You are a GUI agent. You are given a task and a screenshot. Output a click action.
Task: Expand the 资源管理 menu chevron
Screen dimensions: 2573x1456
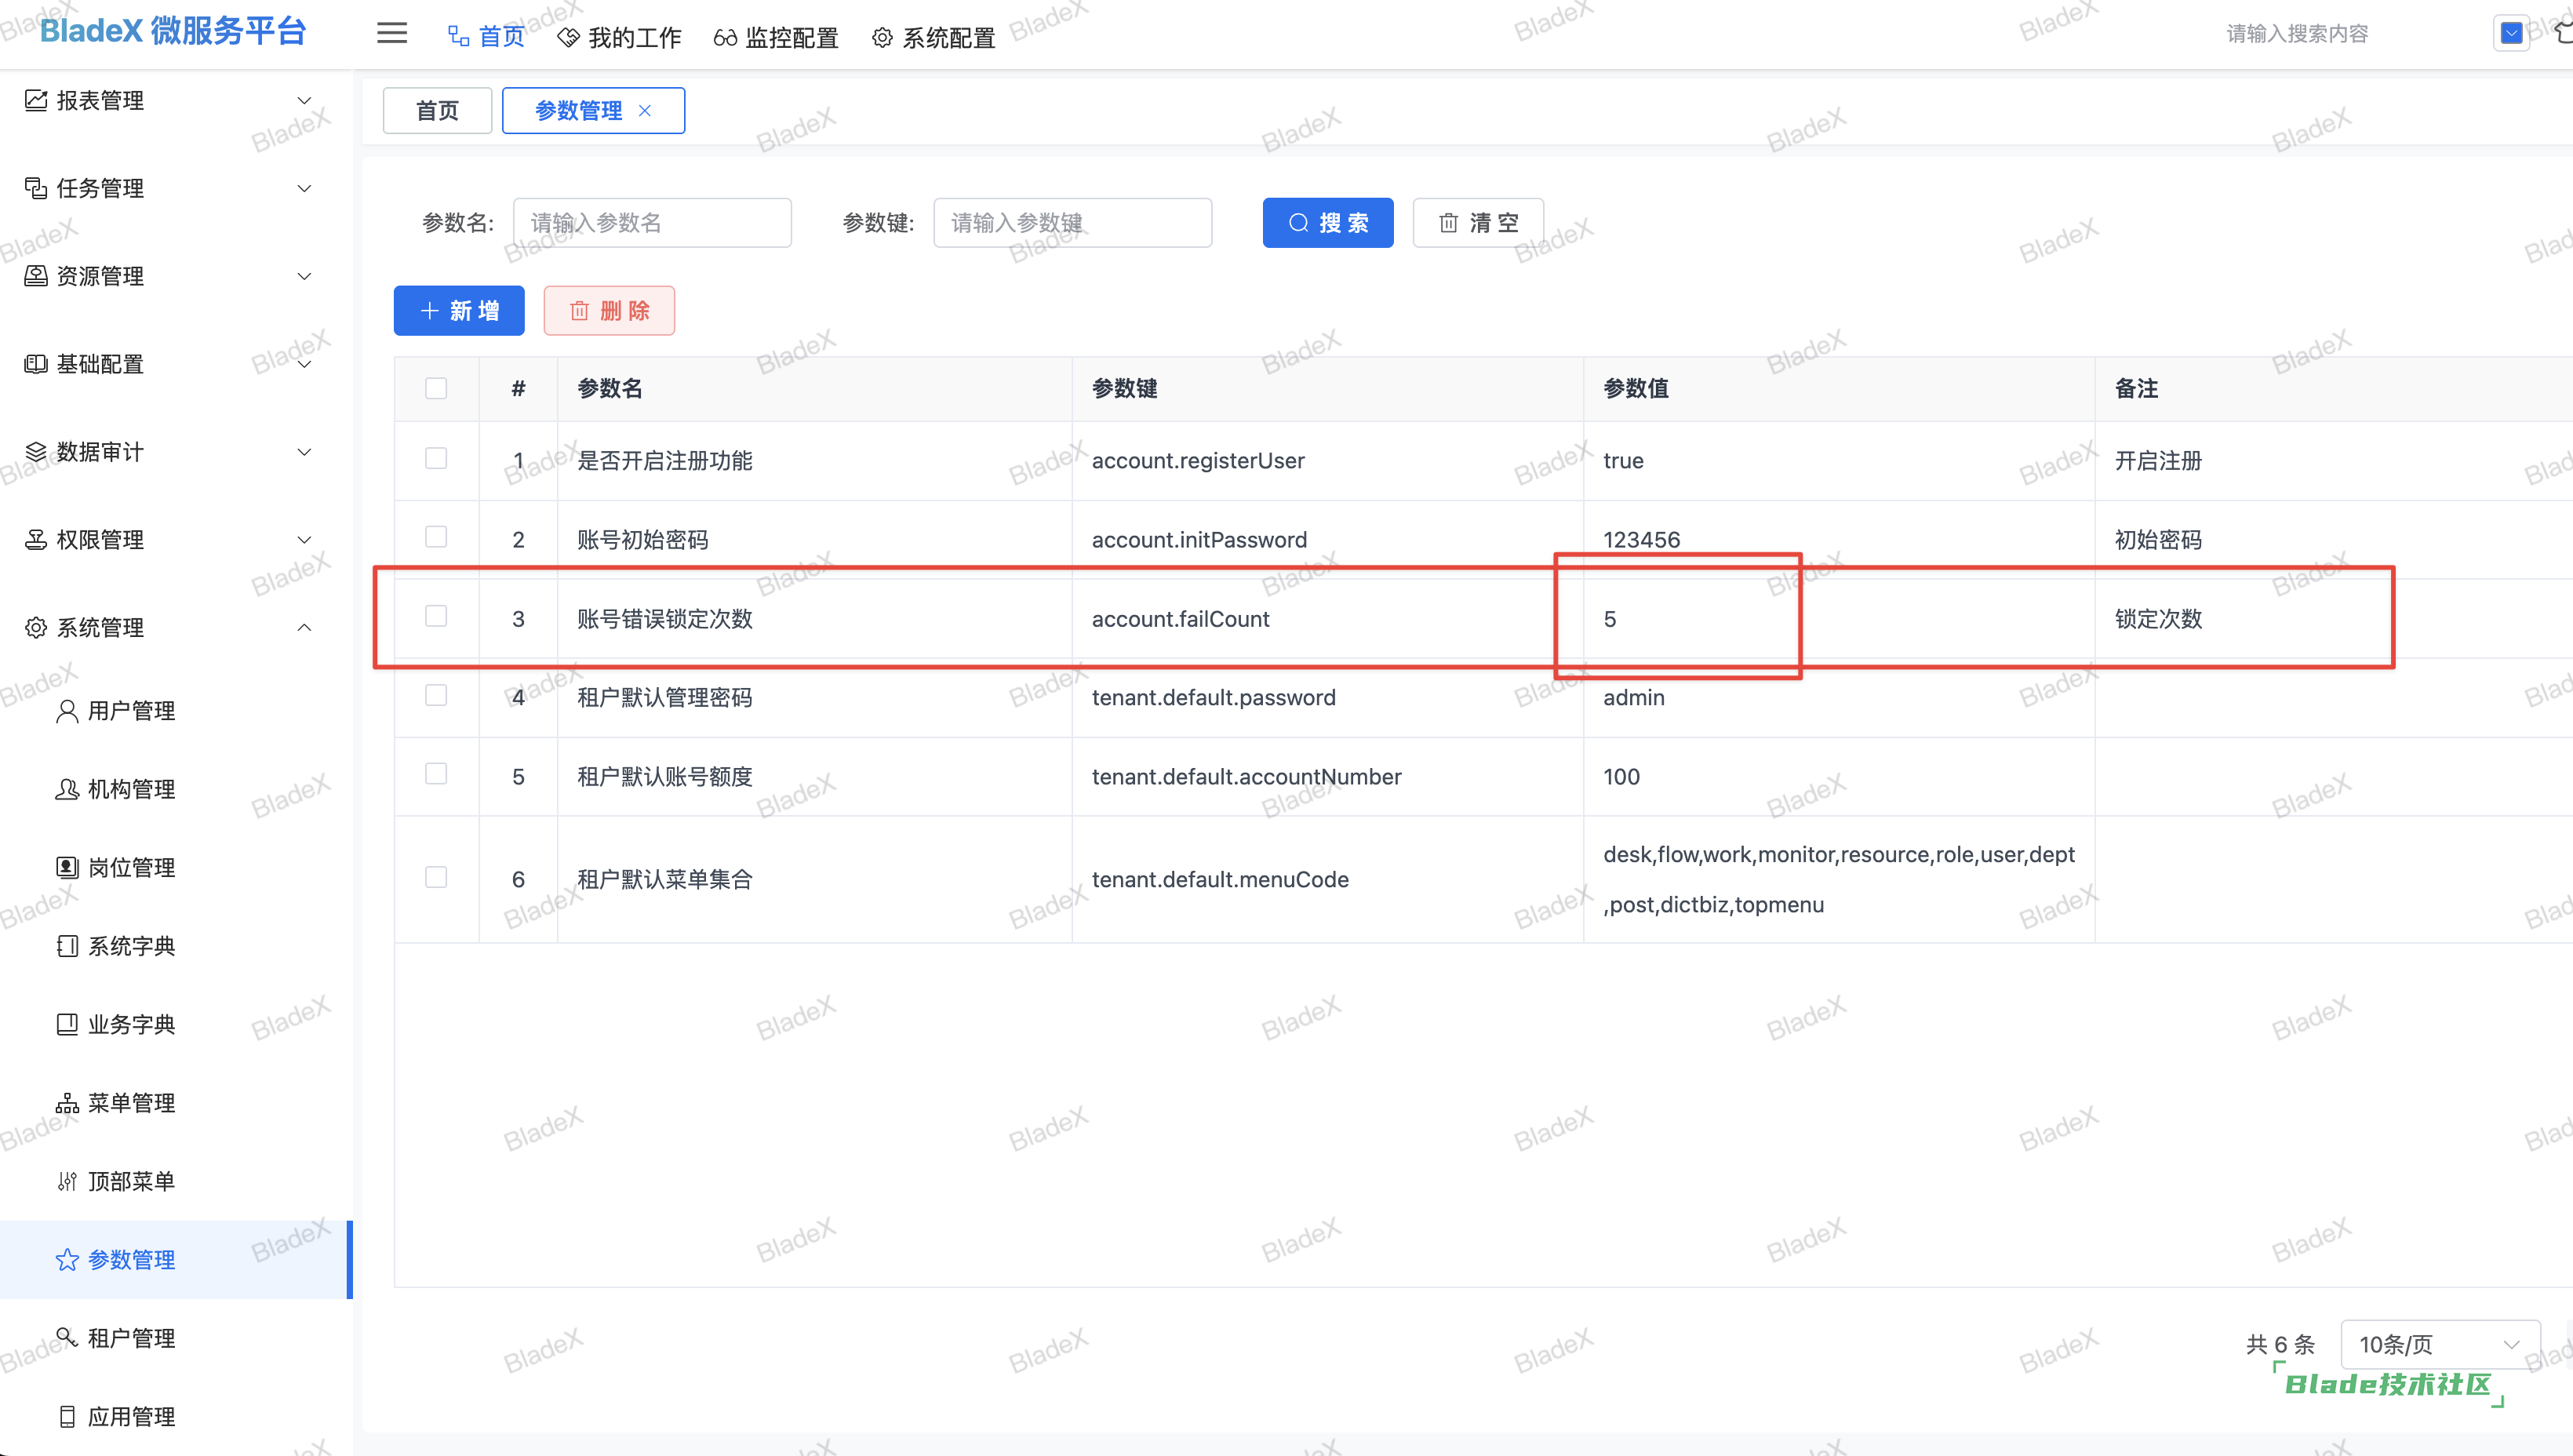(305, 276)
